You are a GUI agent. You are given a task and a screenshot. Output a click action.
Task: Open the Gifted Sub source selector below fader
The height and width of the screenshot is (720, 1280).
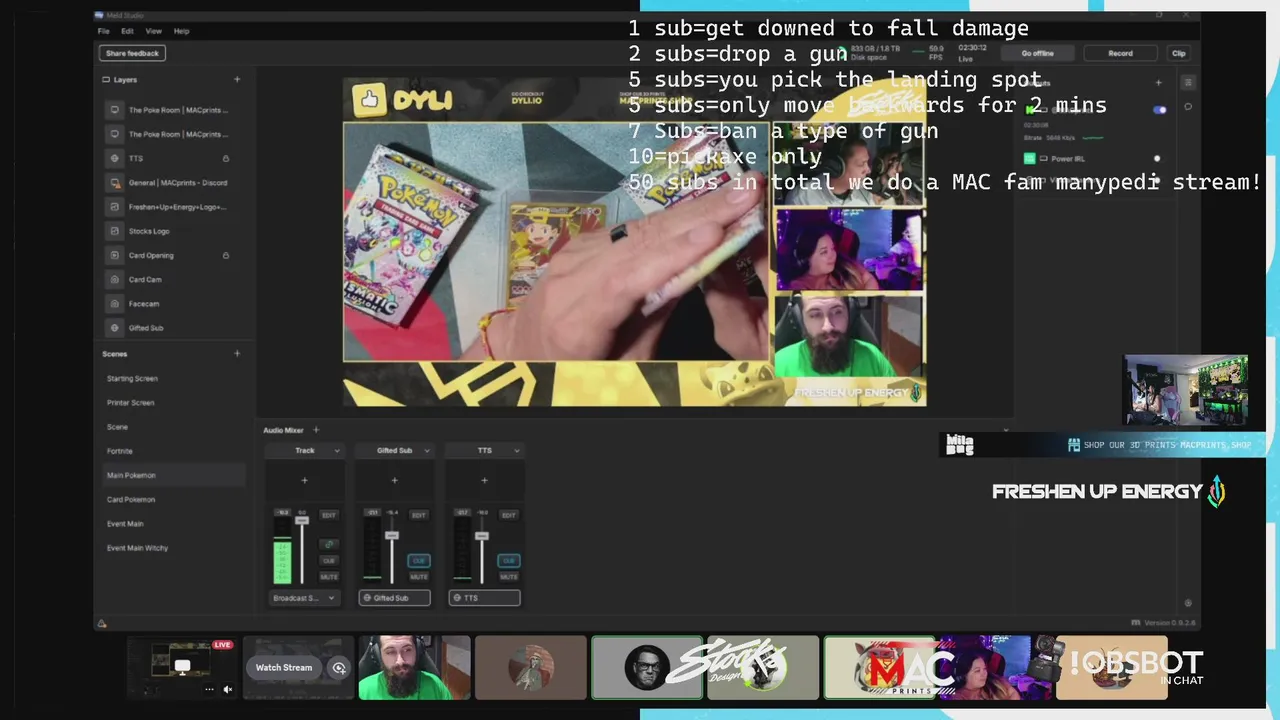(394, 598)
